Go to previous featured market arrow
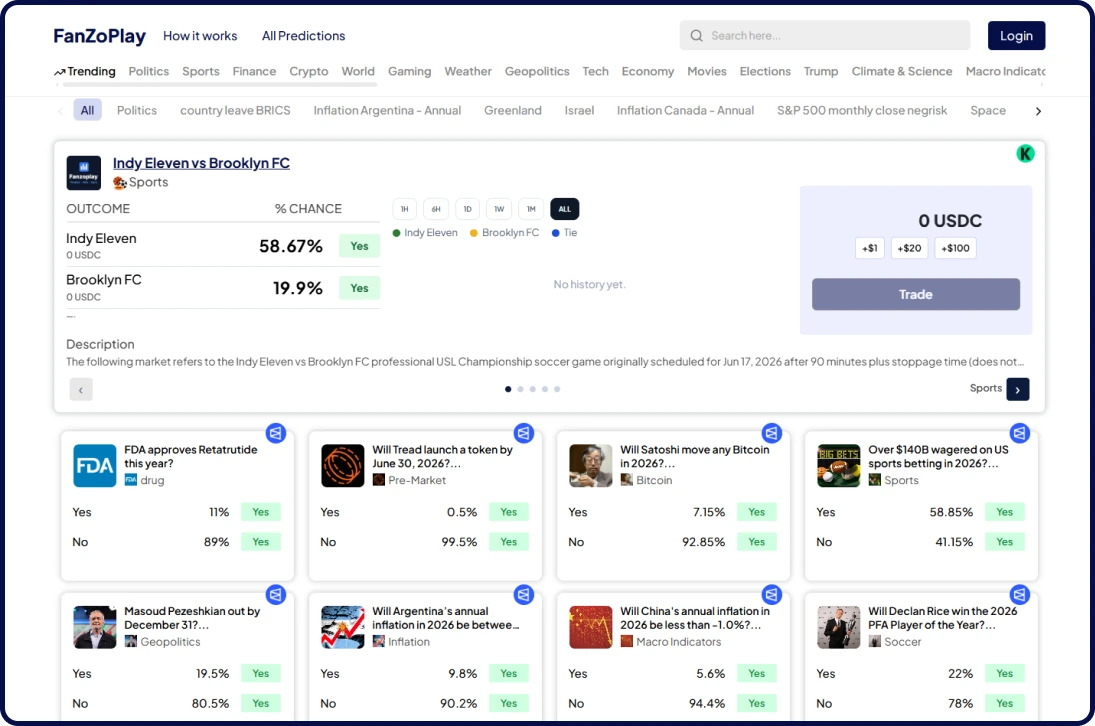The image size is (1095, 726). pyautogui.click(x=81, y=390)
